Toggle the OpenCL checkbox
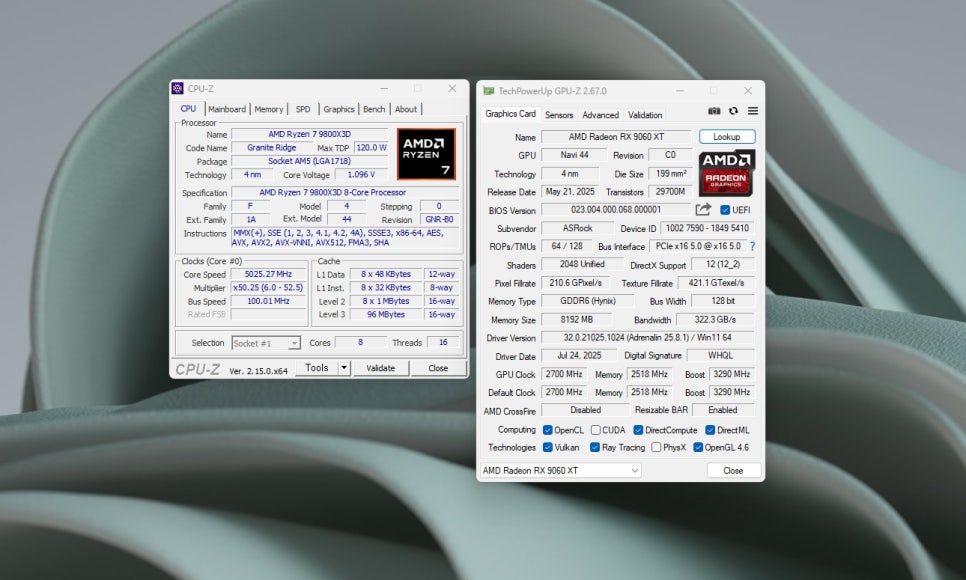966x580 pixels. [547, 430]
